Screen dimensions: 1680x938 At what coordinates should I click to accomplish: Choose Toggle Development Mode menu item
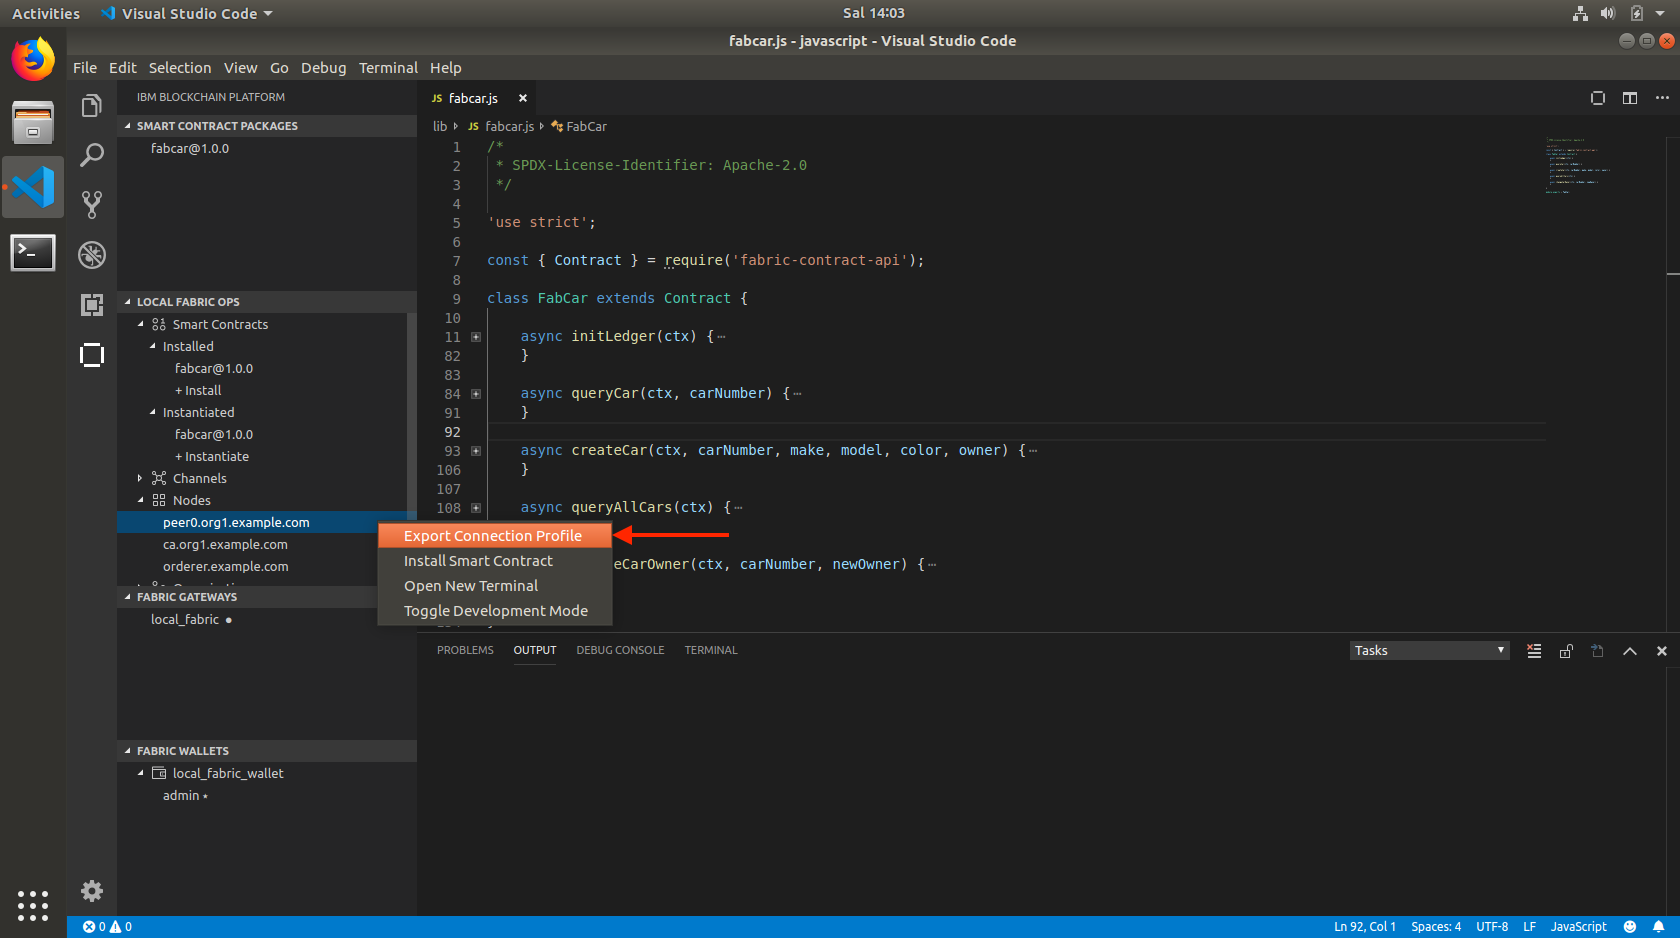click(494, 611)
